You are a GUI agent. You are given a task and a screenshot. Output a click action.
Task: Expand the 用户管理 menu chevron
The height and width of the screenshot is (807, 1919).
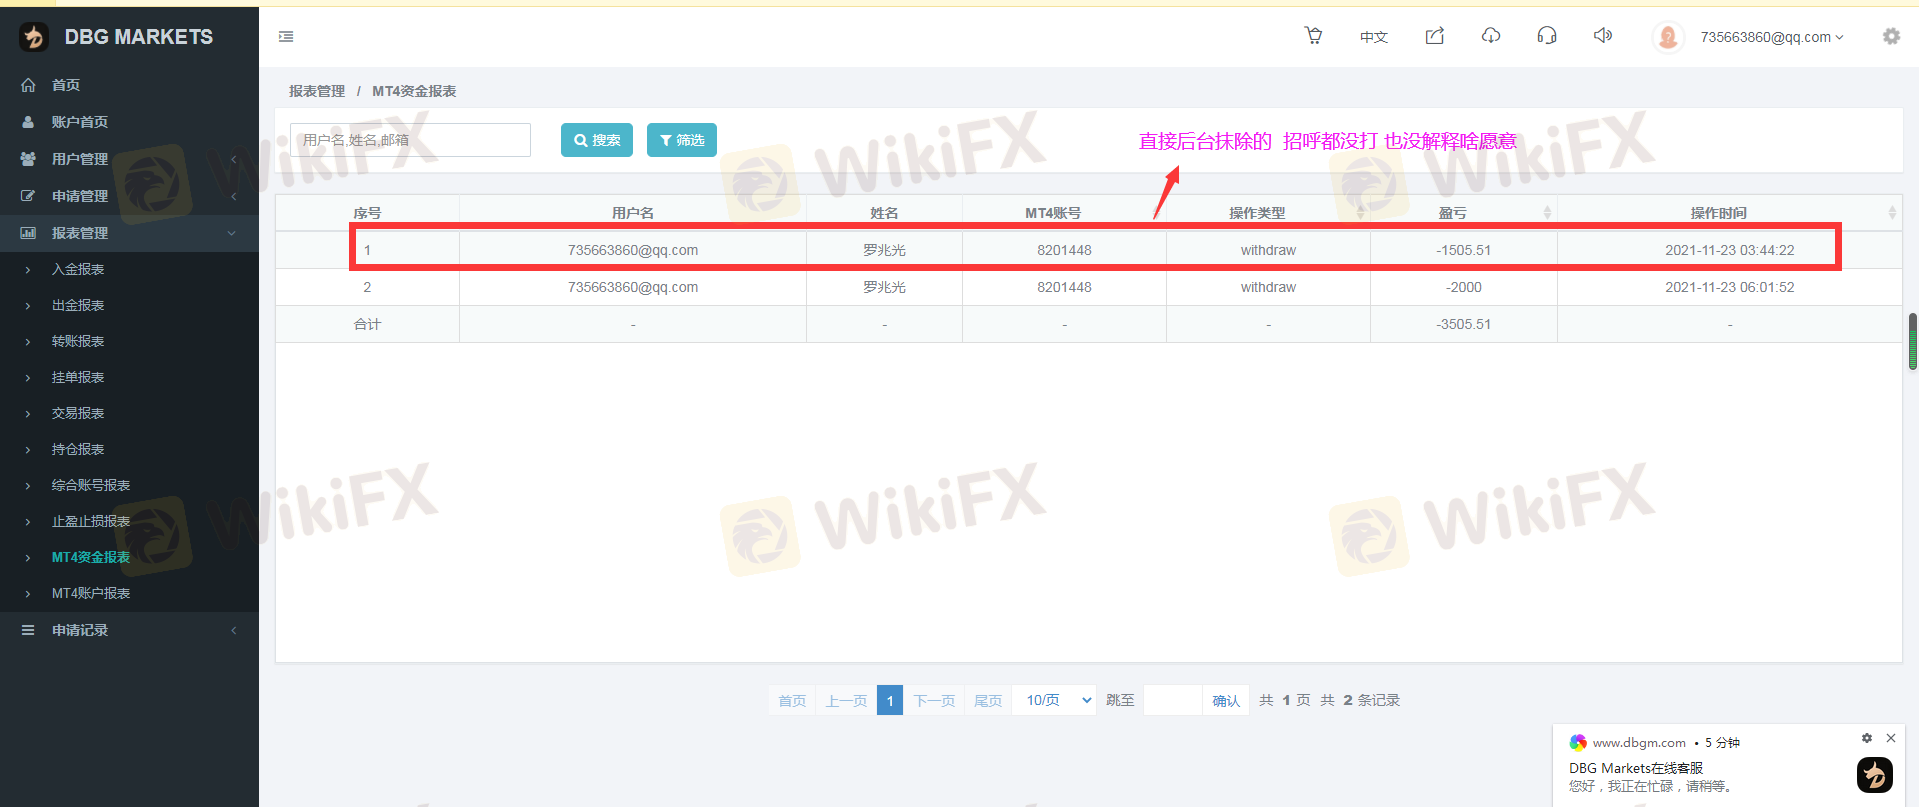[233, 159]
